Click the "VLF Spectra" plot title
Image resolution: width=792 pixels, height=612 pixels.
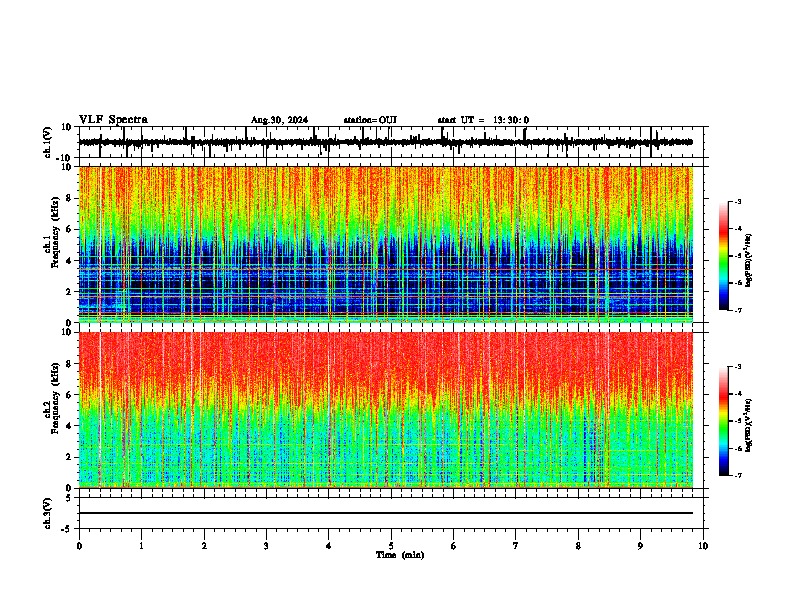click(113, 120)
